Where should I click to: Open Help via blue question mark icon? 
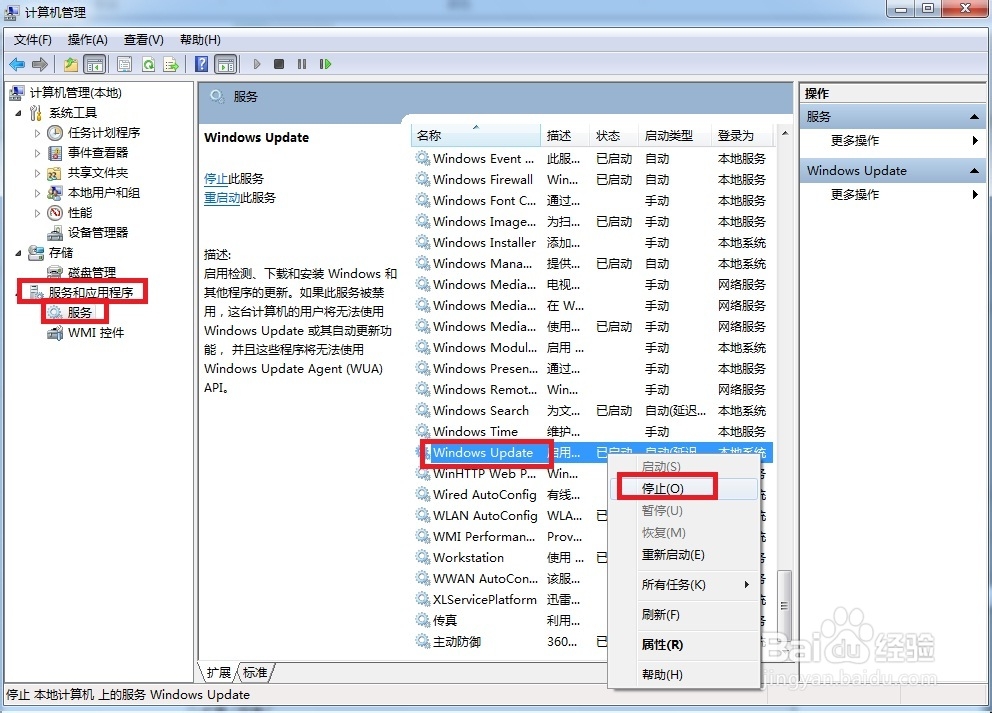(x=201, y=64)
